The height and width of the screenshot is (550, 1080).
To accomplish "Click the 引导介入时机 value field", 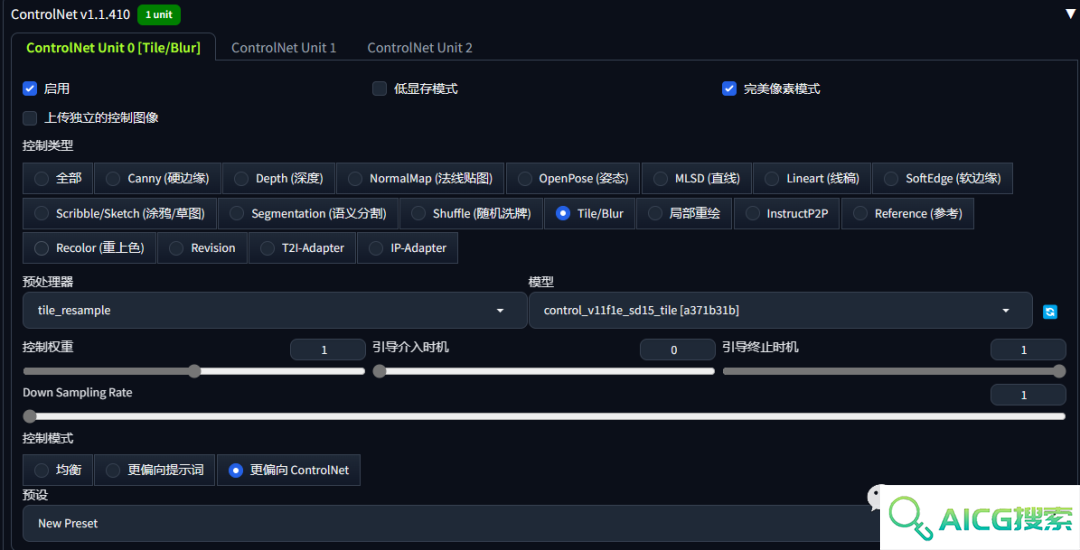I will click(677, 350).
